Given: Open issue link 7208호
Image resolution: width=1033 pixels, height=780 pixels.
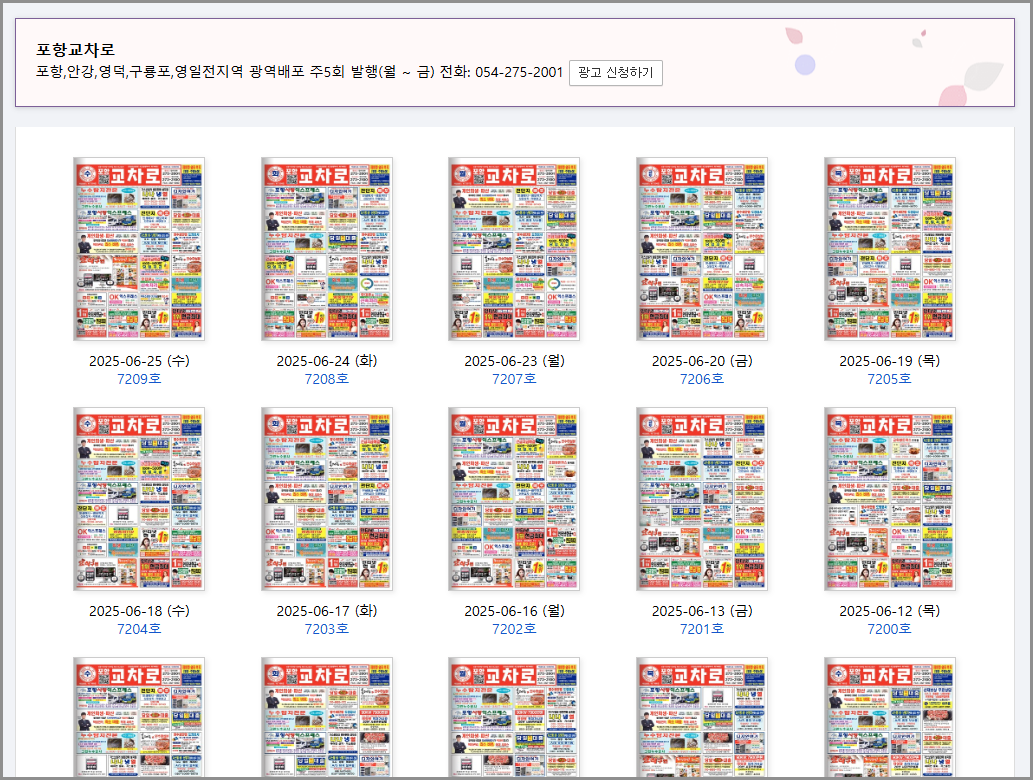Looking at the screenshot, I should tap(327, 378).
